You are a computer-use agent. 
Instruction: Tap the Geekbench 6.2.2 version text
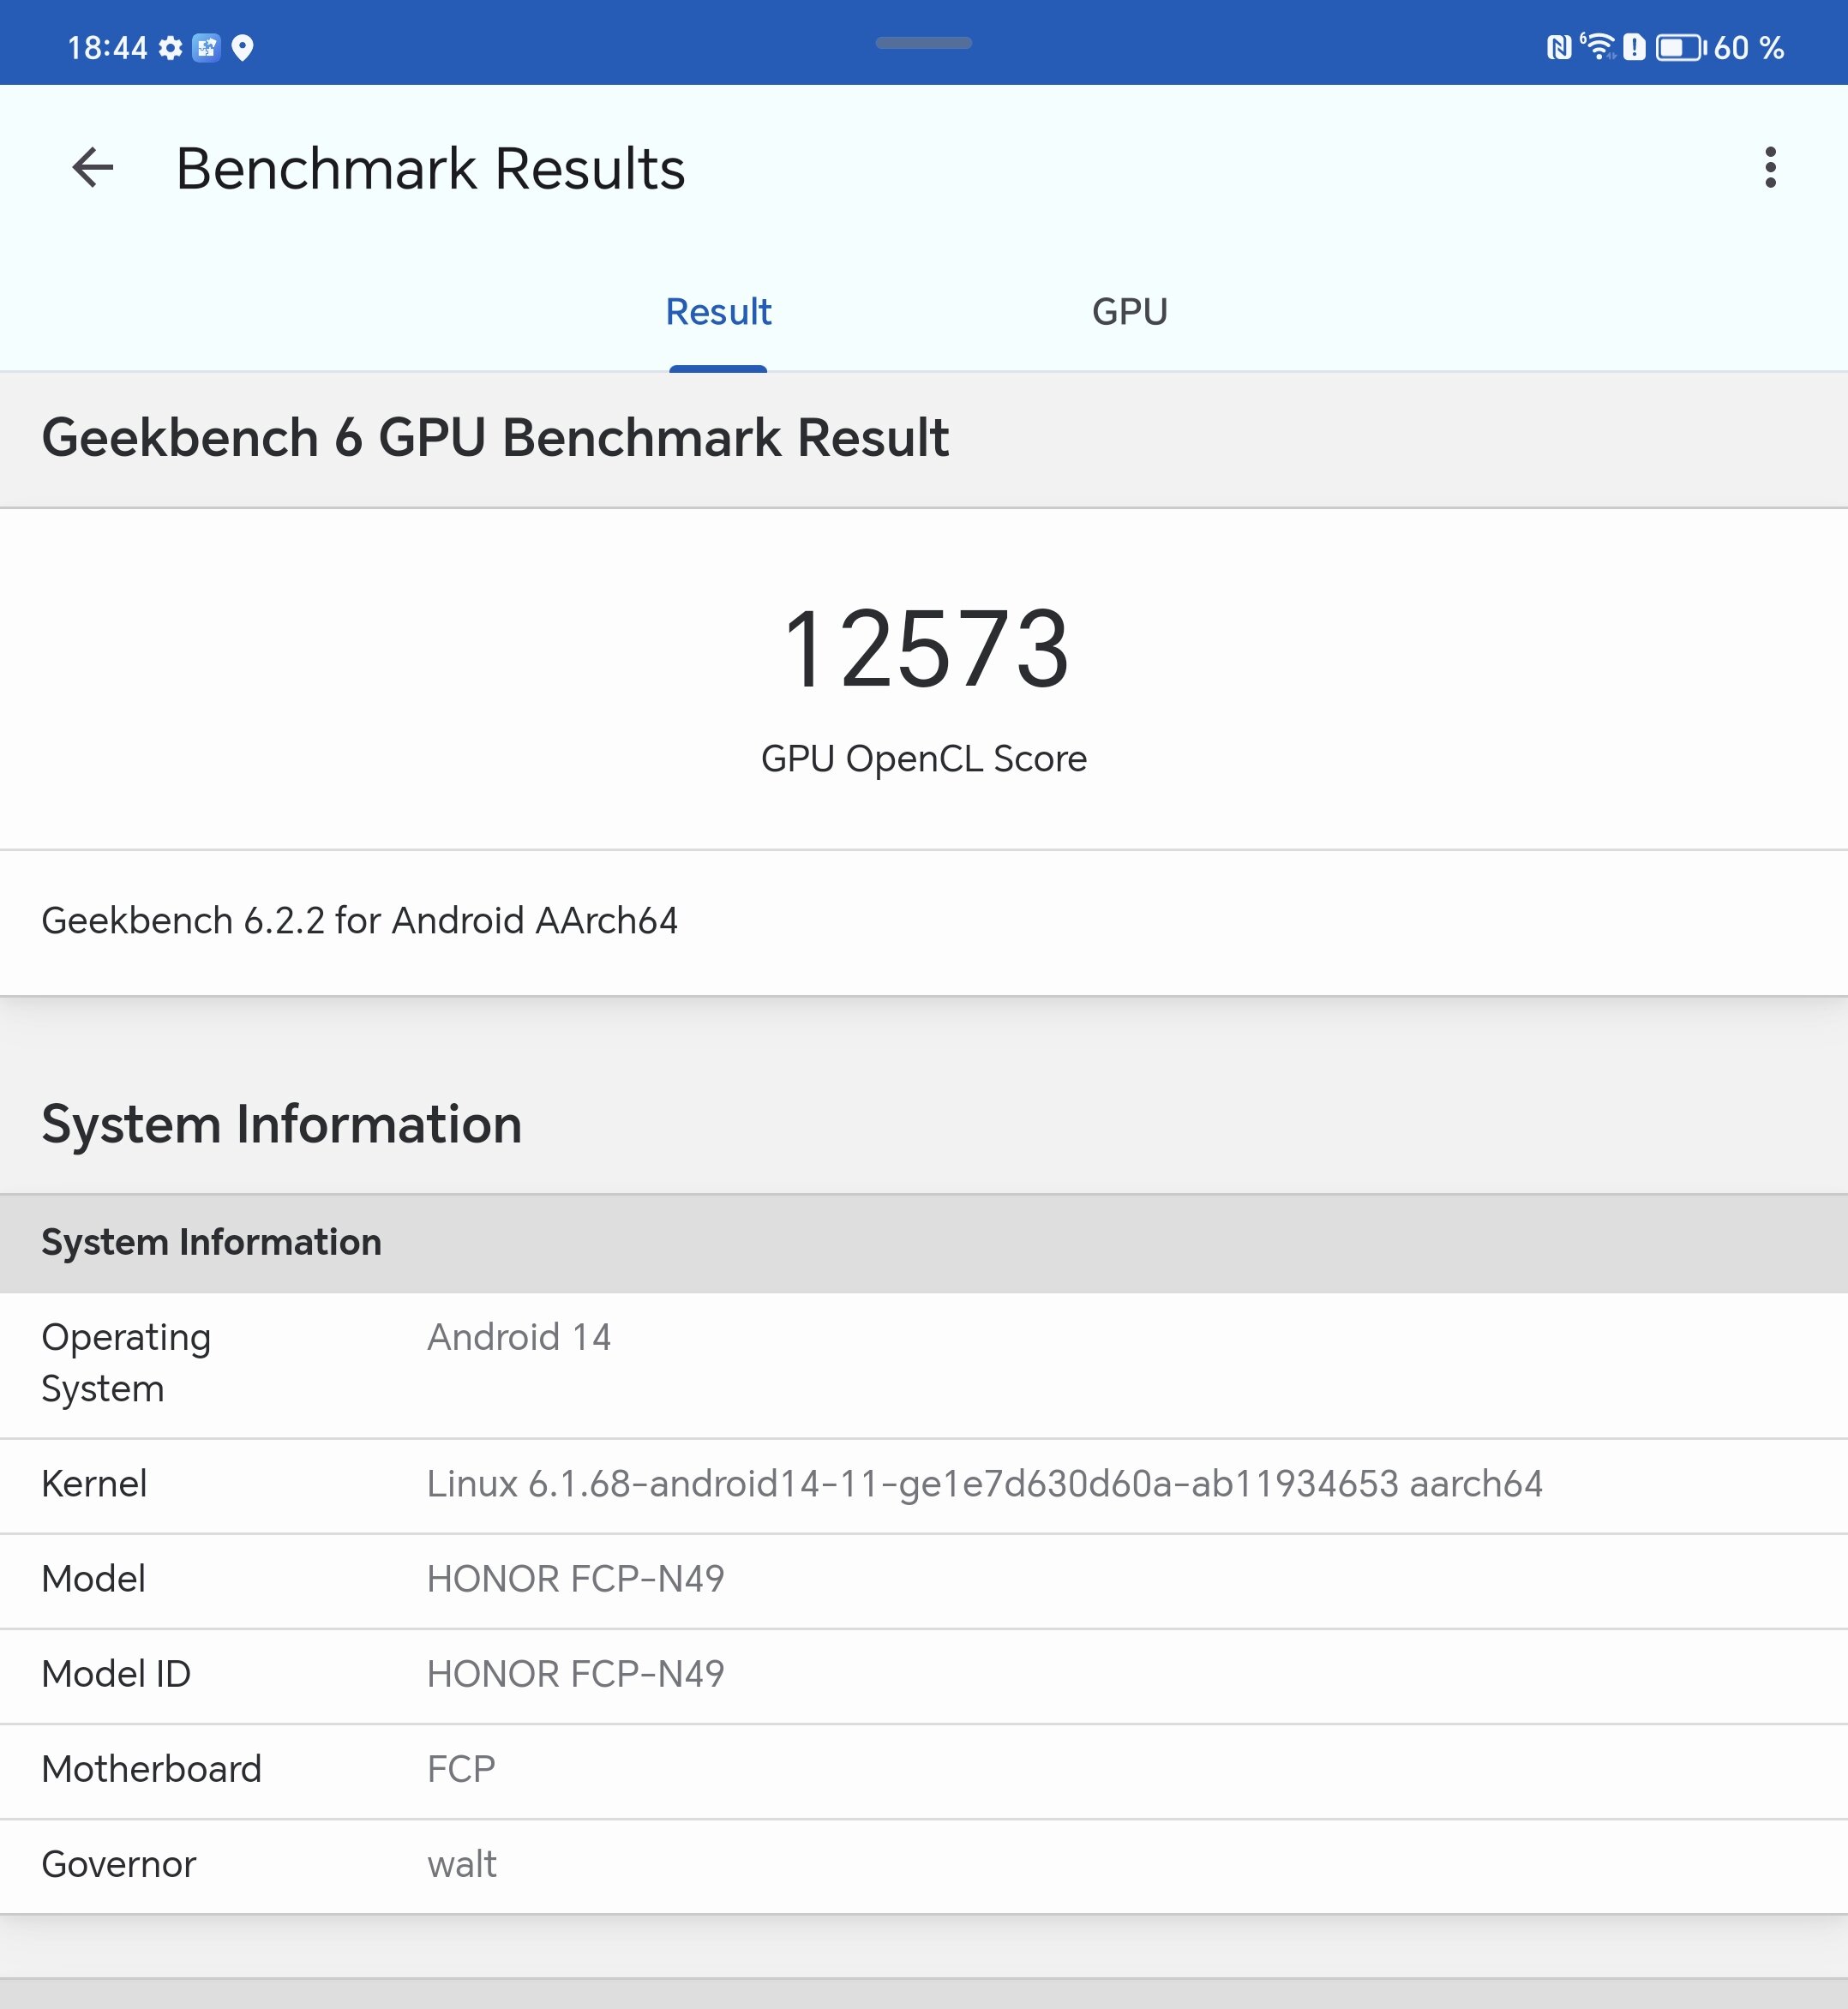coord(360,920)
